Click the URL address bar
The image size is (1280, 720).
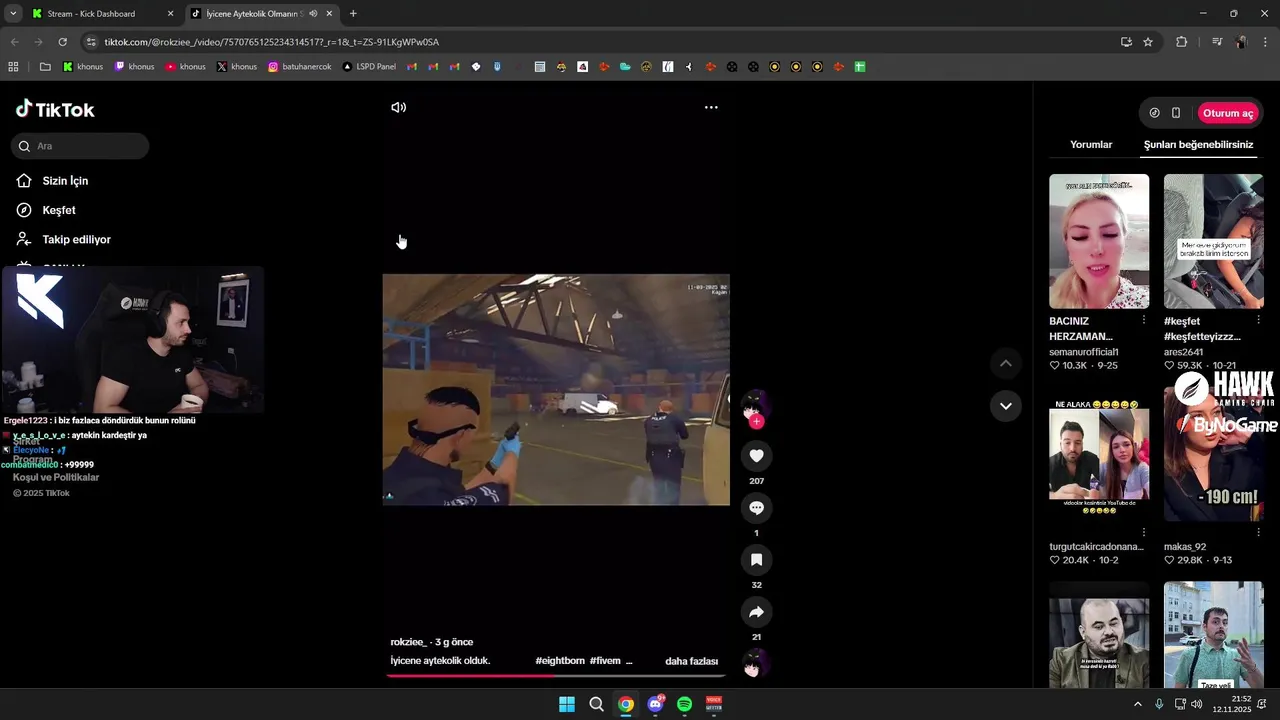click(600, 42)
